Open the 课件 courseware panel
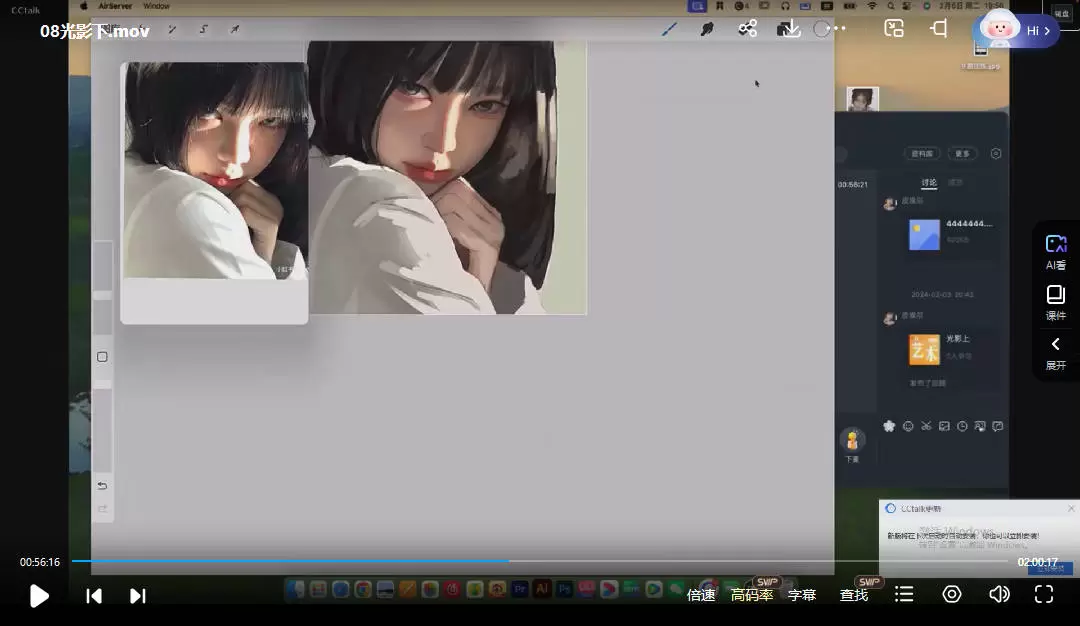 (x=1056, y=303)
